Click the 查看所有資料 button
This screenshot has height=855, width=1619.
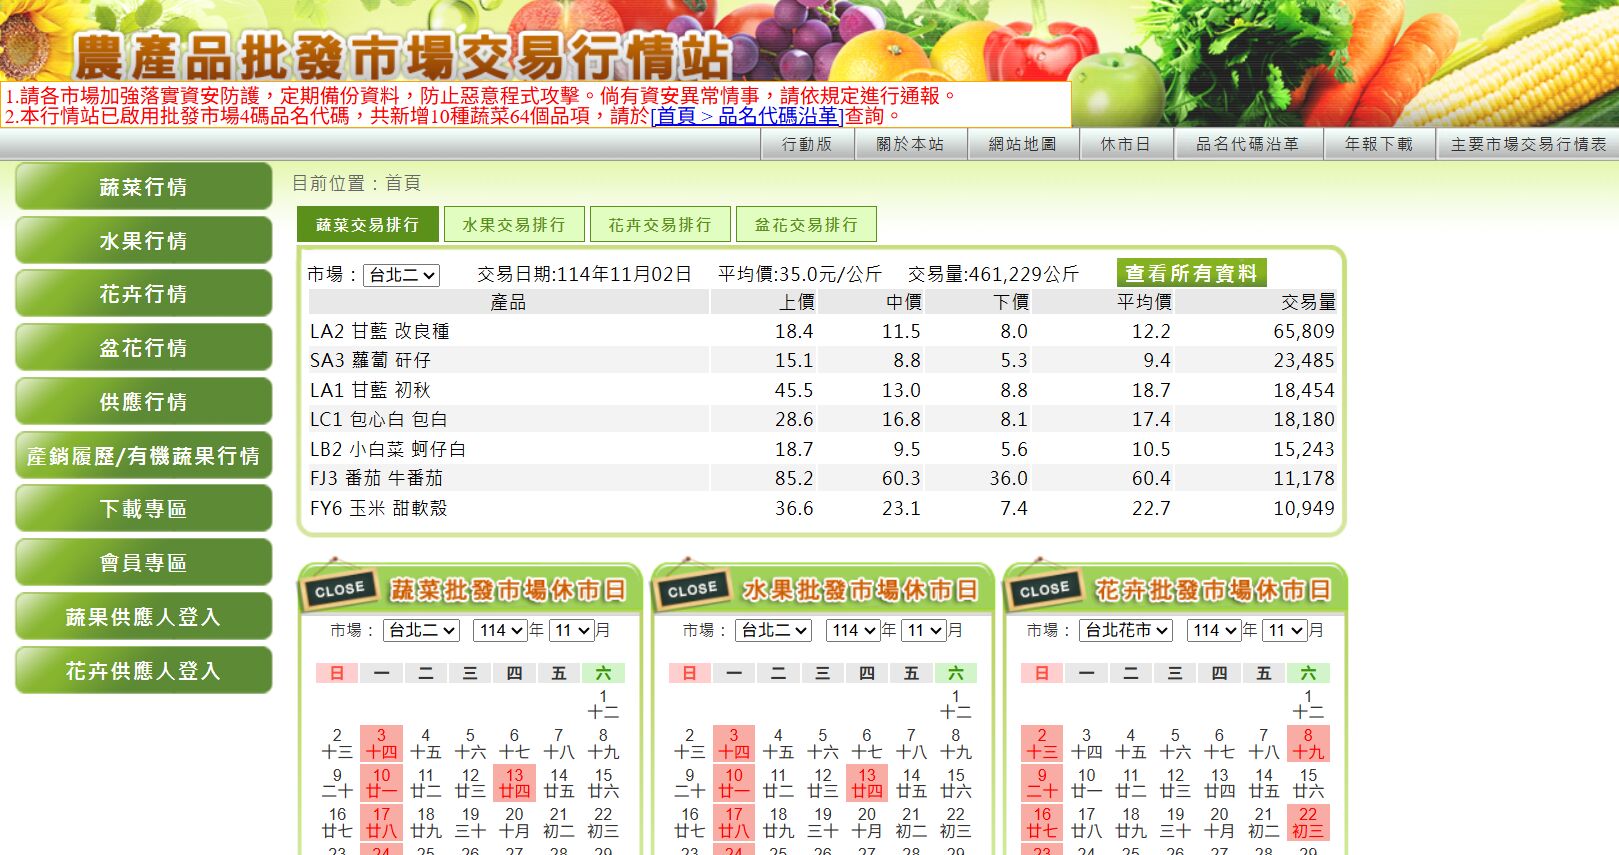tap(1191, 273)
